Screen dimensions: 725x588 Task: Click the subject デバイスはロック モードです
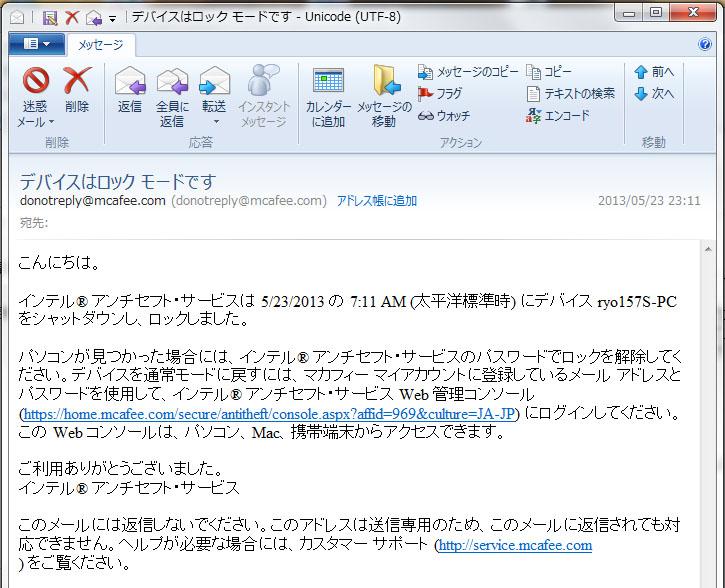[118, 182]
